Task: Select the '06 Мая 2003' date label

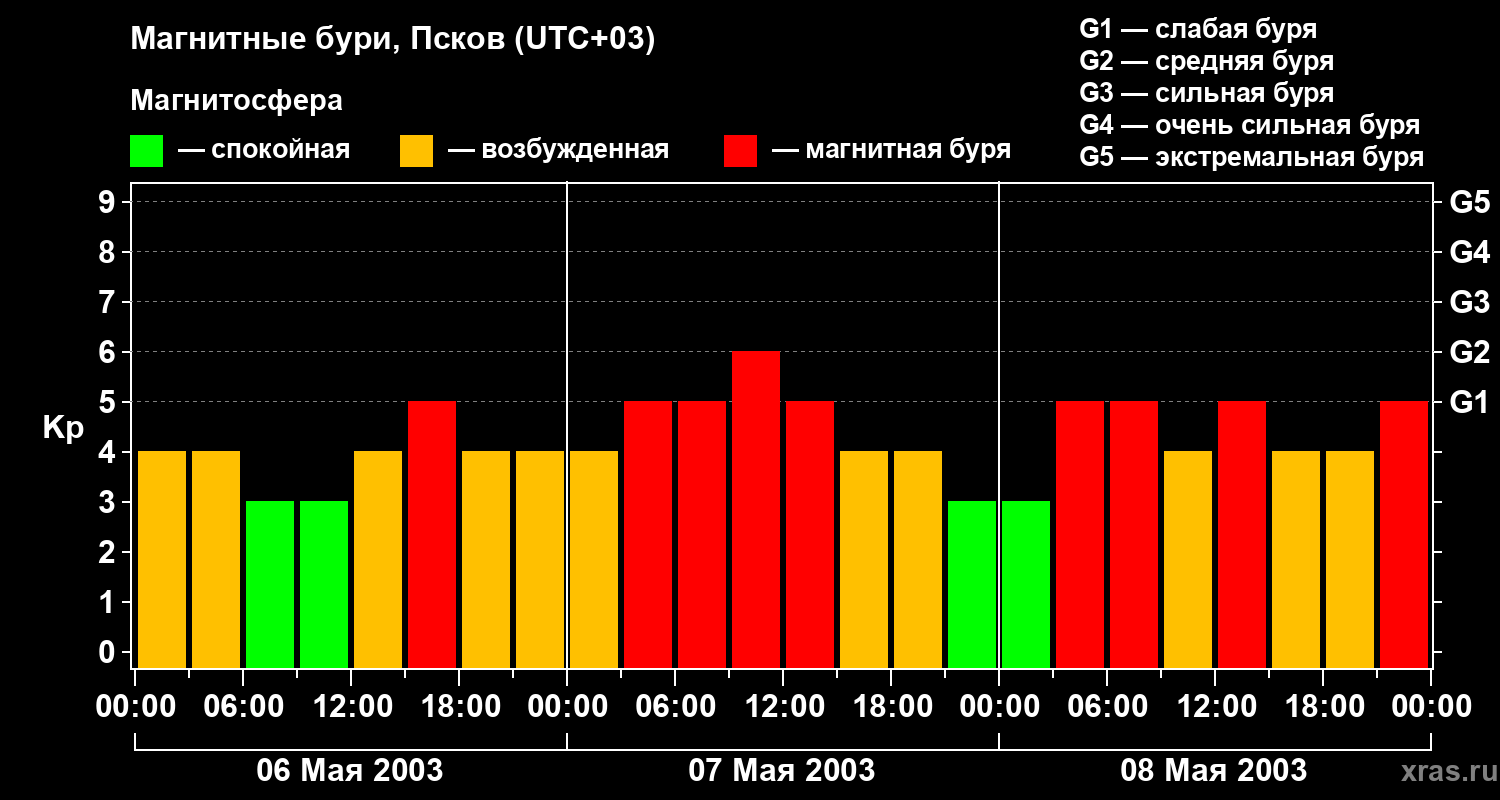Action: pos(350,771)
